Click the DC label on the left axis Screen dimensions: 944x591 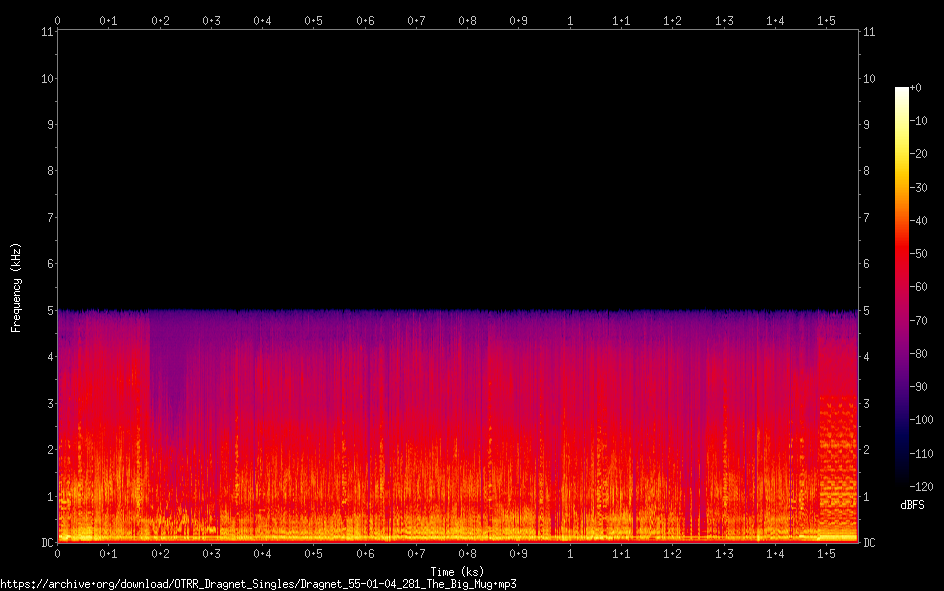(x=46, y=543)
